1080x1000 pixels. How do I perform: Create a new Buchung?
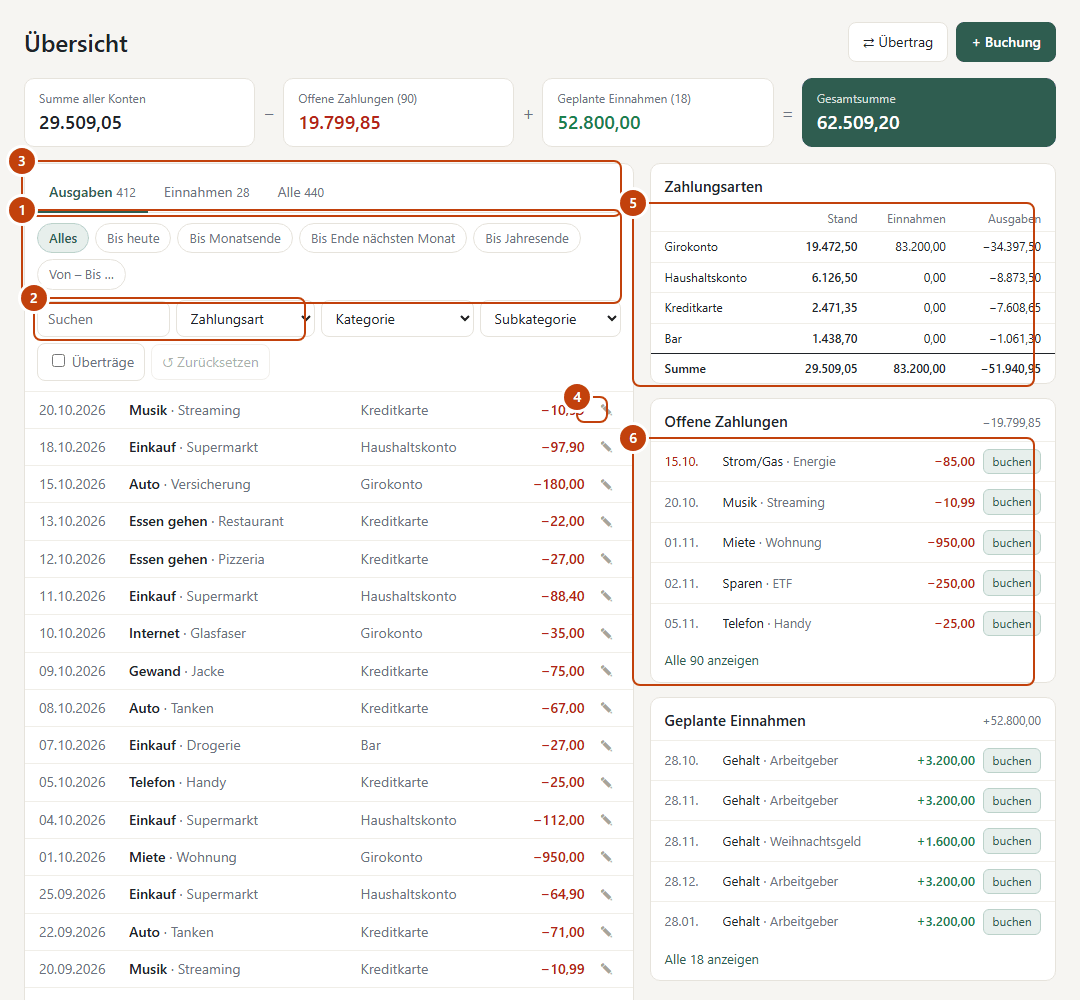(x=1006, y=42)
